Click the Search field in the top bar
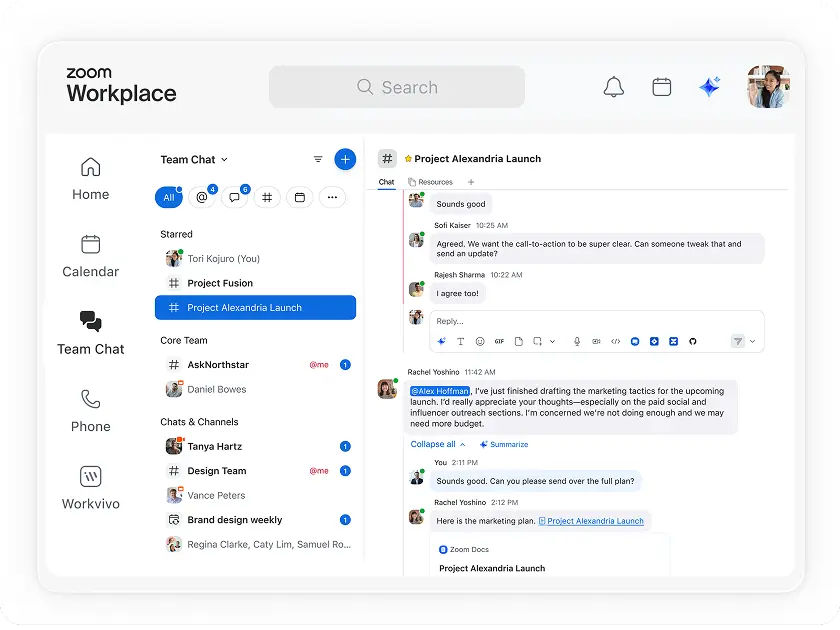 coord(396,87)
